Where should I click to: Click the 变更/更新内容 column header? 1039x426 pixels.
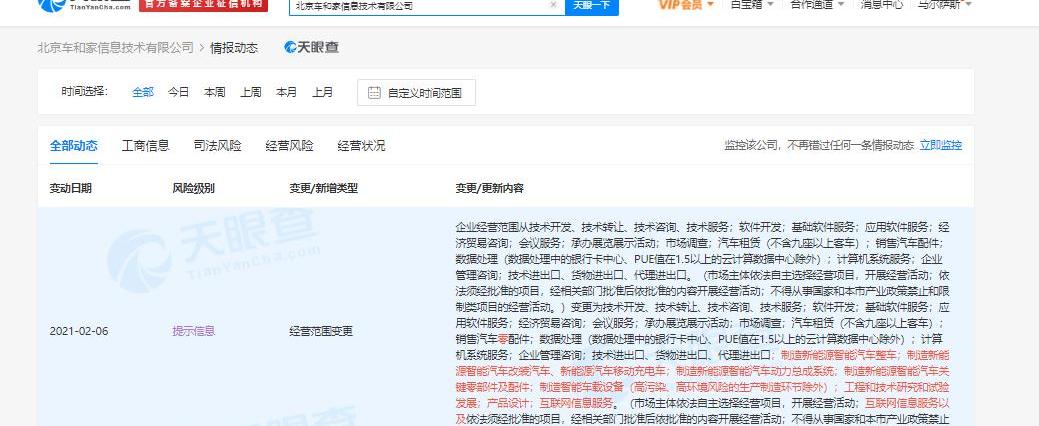tap(490, 188)
